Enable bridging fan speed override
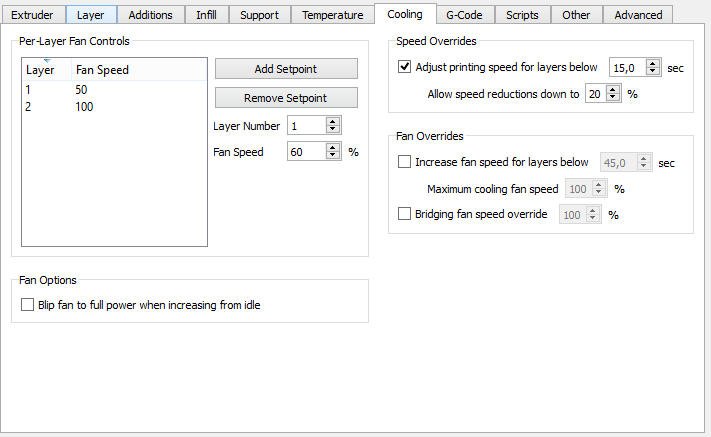Viewport: 711px width, 437px height. click(405, 213)
